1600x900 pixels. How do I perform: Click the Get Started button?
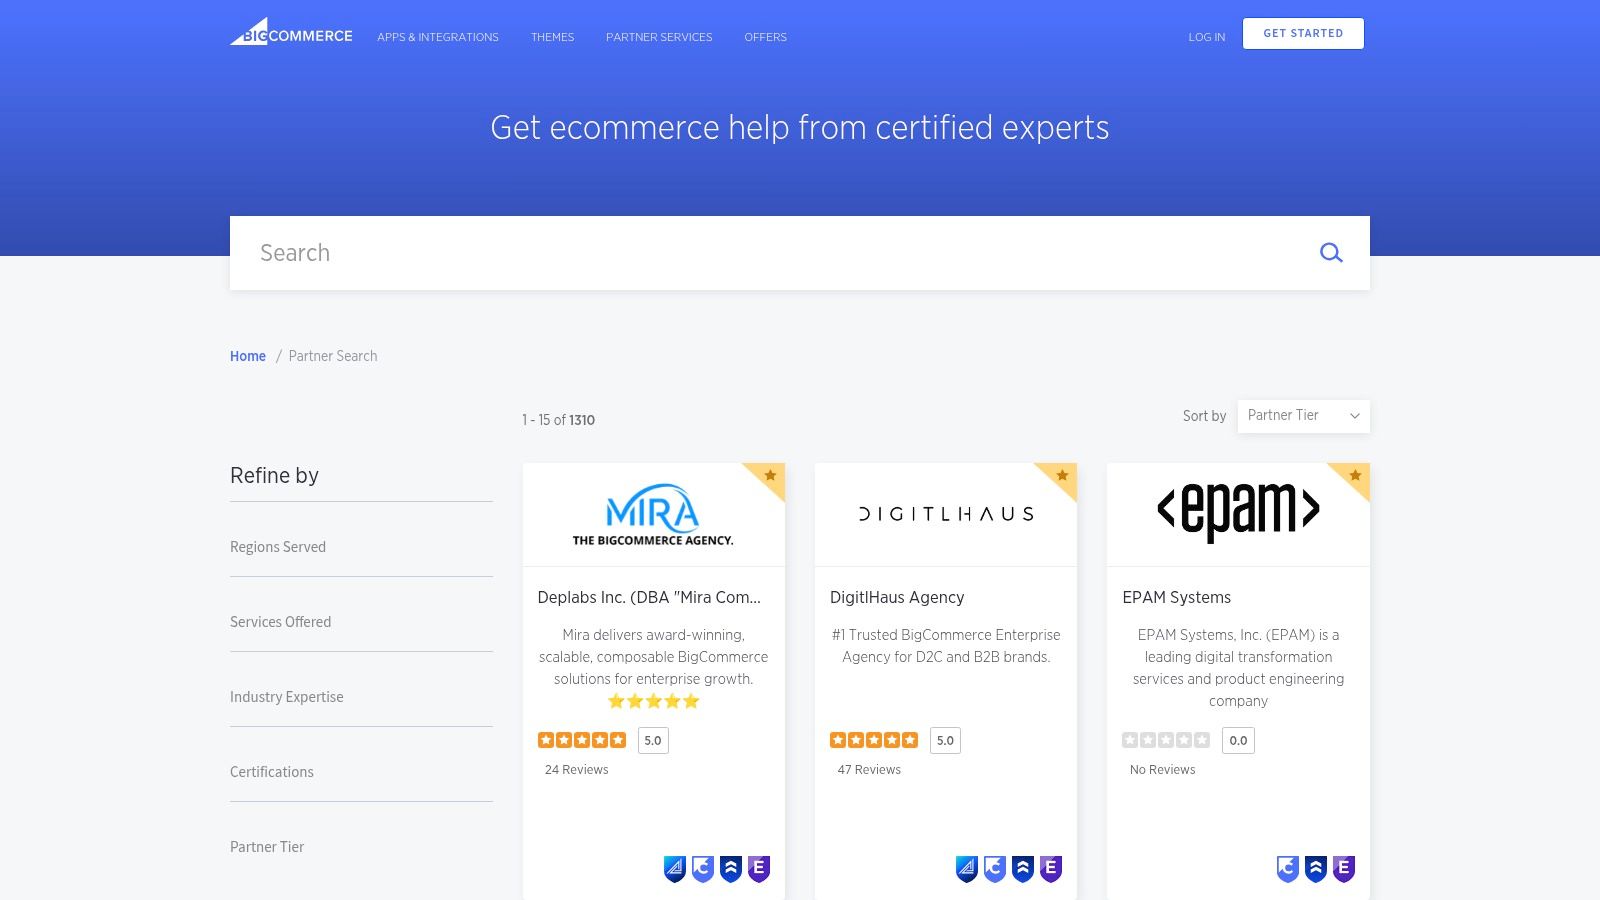tap(1303, 33)
